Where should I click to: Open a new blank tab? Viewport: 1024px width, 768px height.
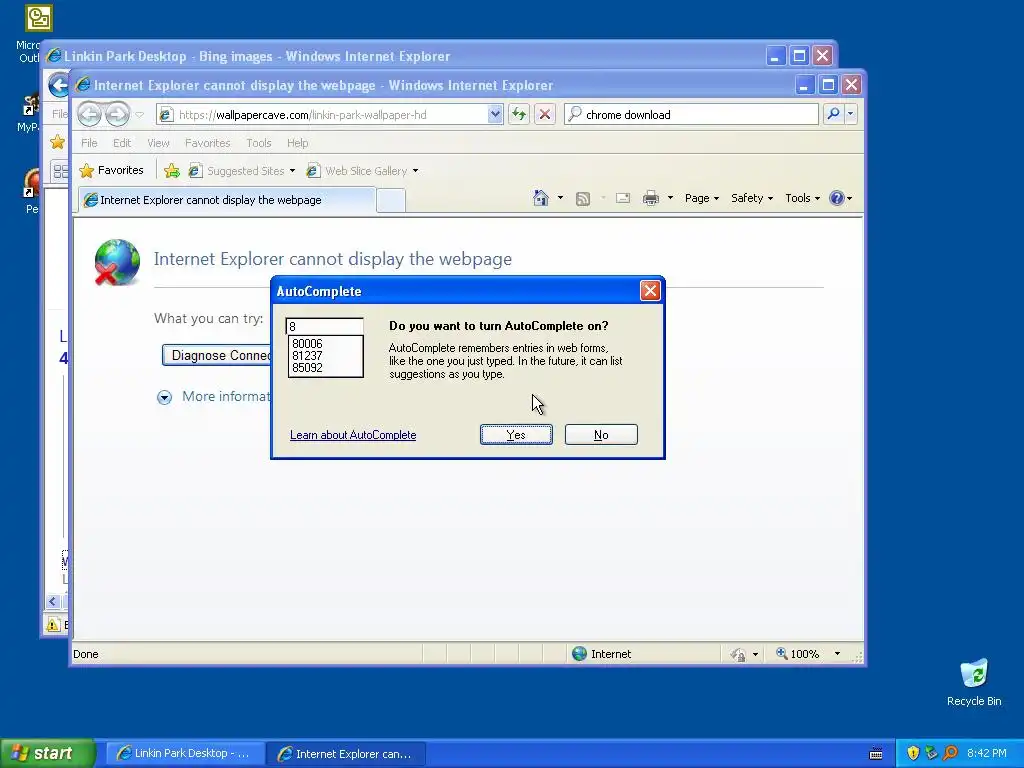tap(391, 200)
